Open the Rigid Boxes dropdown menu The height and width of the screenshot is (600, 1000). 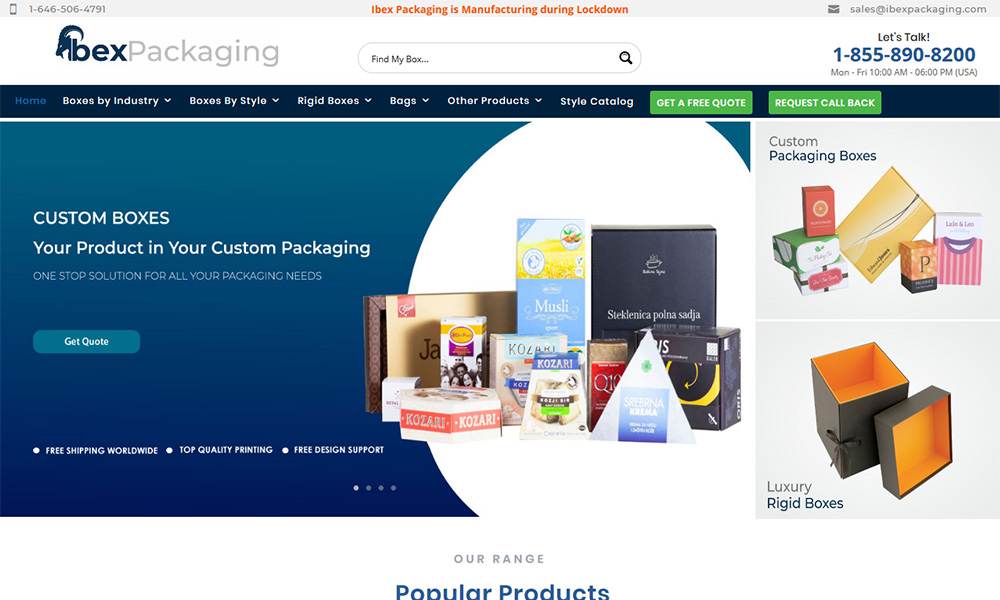click(334, 101)
